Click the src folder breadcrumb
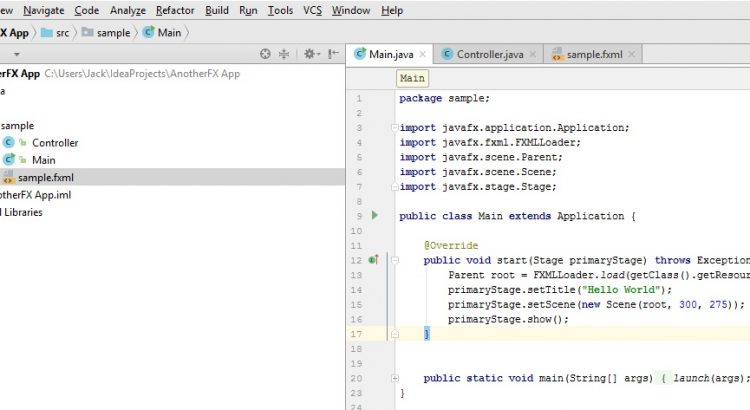Viewport: 750px width, 410px height. point(62,32)
